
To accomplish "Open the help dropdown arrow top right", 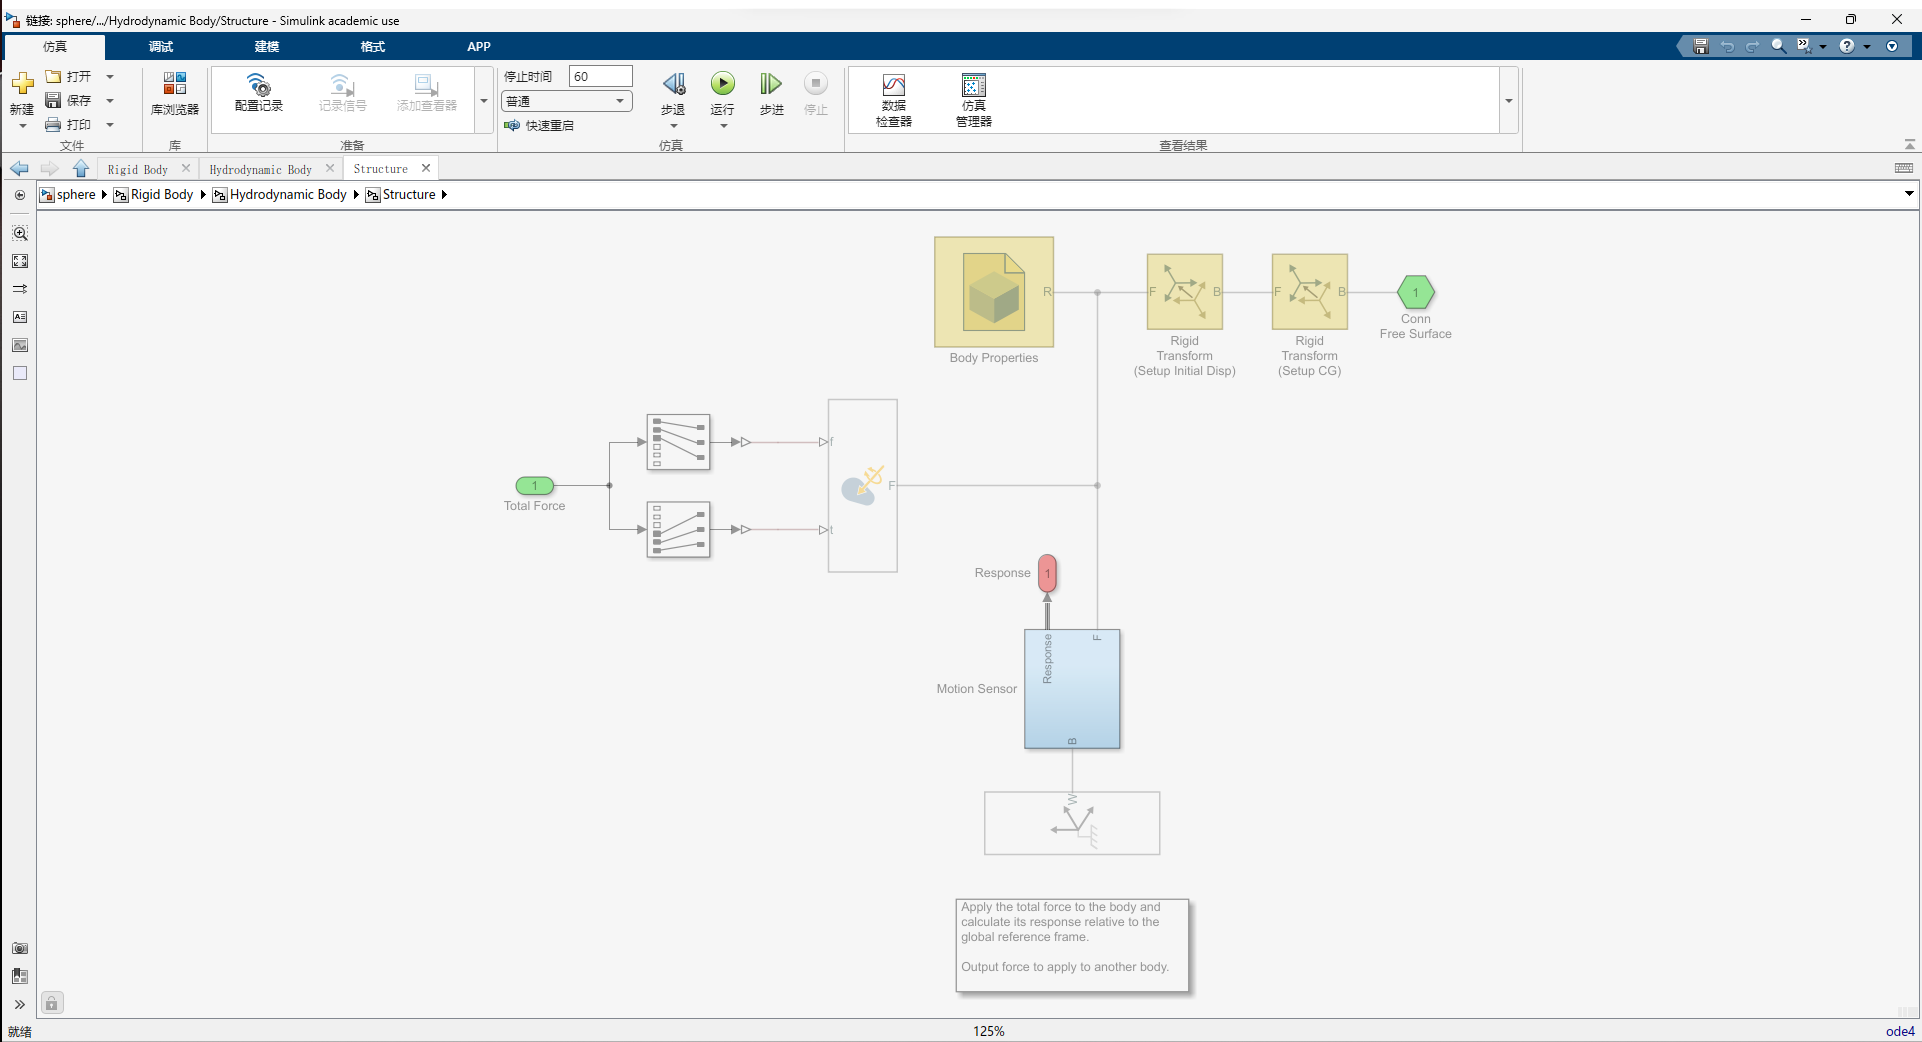I will 1866,46.
